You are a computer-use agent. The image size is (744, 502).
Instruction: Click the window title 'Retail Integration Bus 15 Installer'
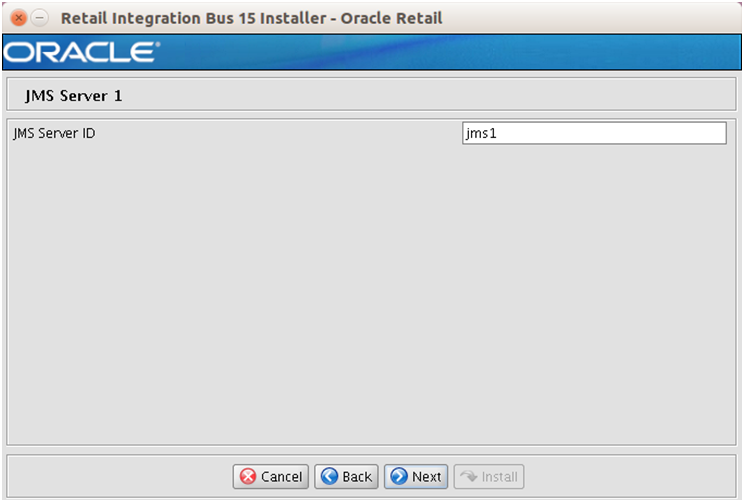pos(194,18)
